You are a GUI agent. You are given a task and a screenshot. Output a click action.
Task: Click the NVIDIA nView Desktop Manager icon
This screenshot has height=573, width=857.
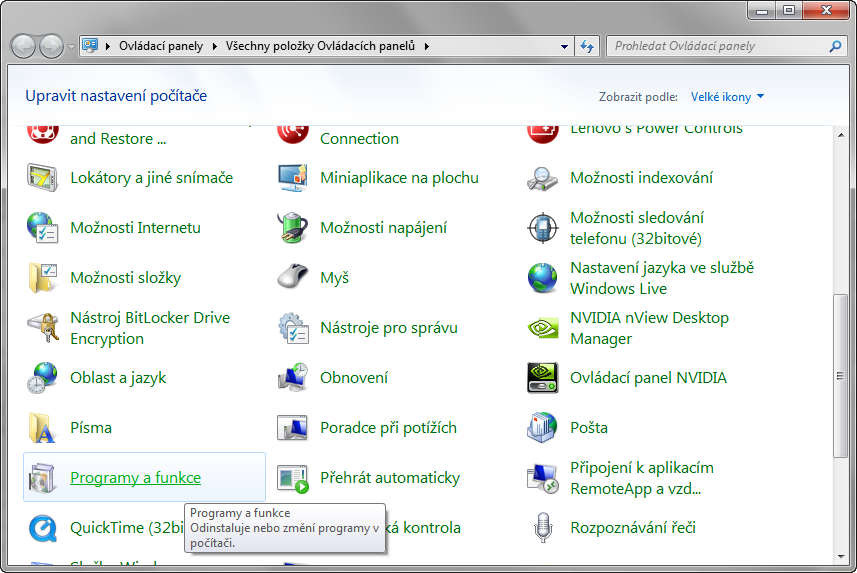pyautogui.click(x=542, y=328)
